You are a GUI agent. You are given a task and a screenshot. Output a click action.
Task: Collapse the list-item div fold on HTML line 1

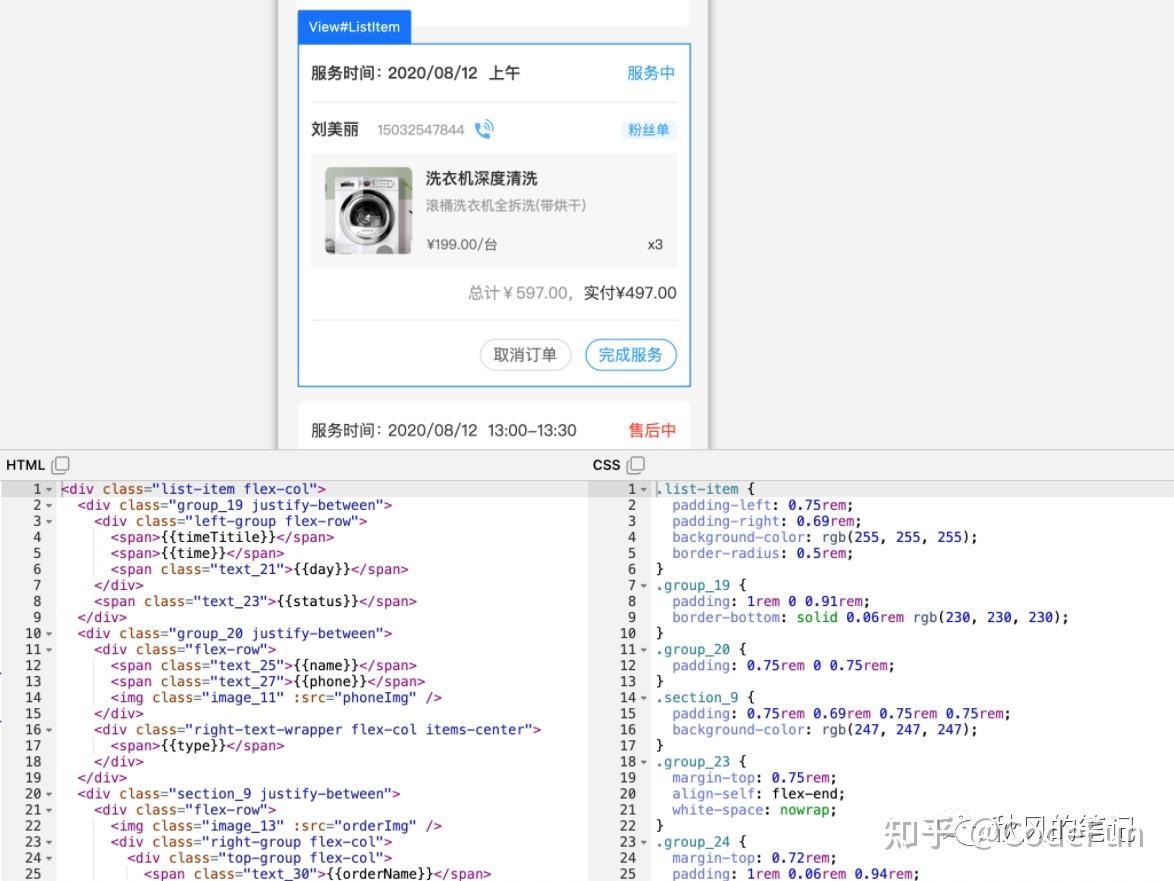coord(47,489)
